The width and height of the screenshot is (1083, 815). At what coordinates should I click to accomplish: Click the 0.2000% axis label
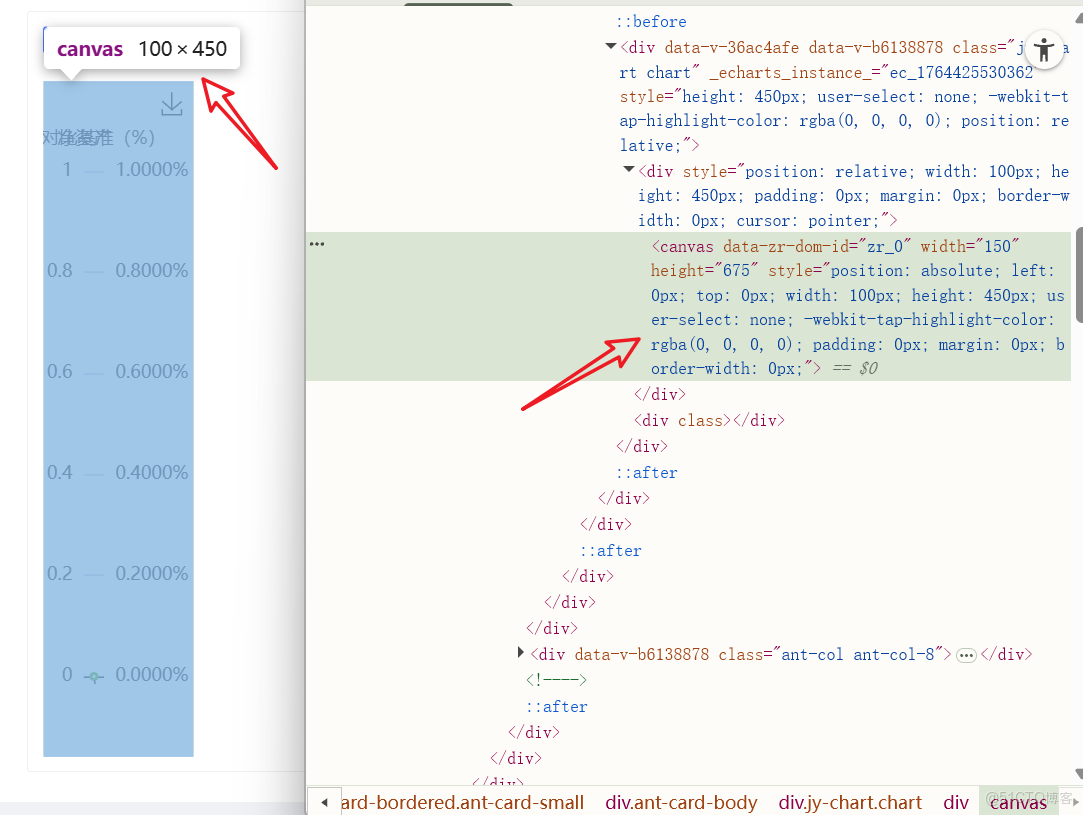[152, 573]
